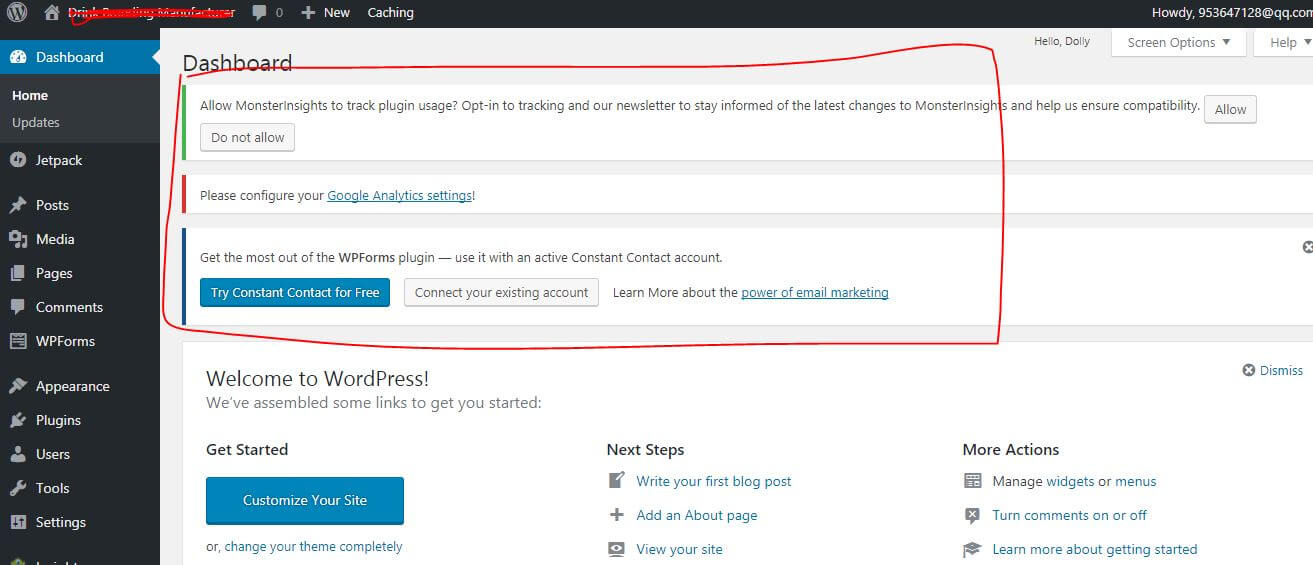Click change your theme completely link
This screenshot has width=1313, height=565.
coord(313,547)
